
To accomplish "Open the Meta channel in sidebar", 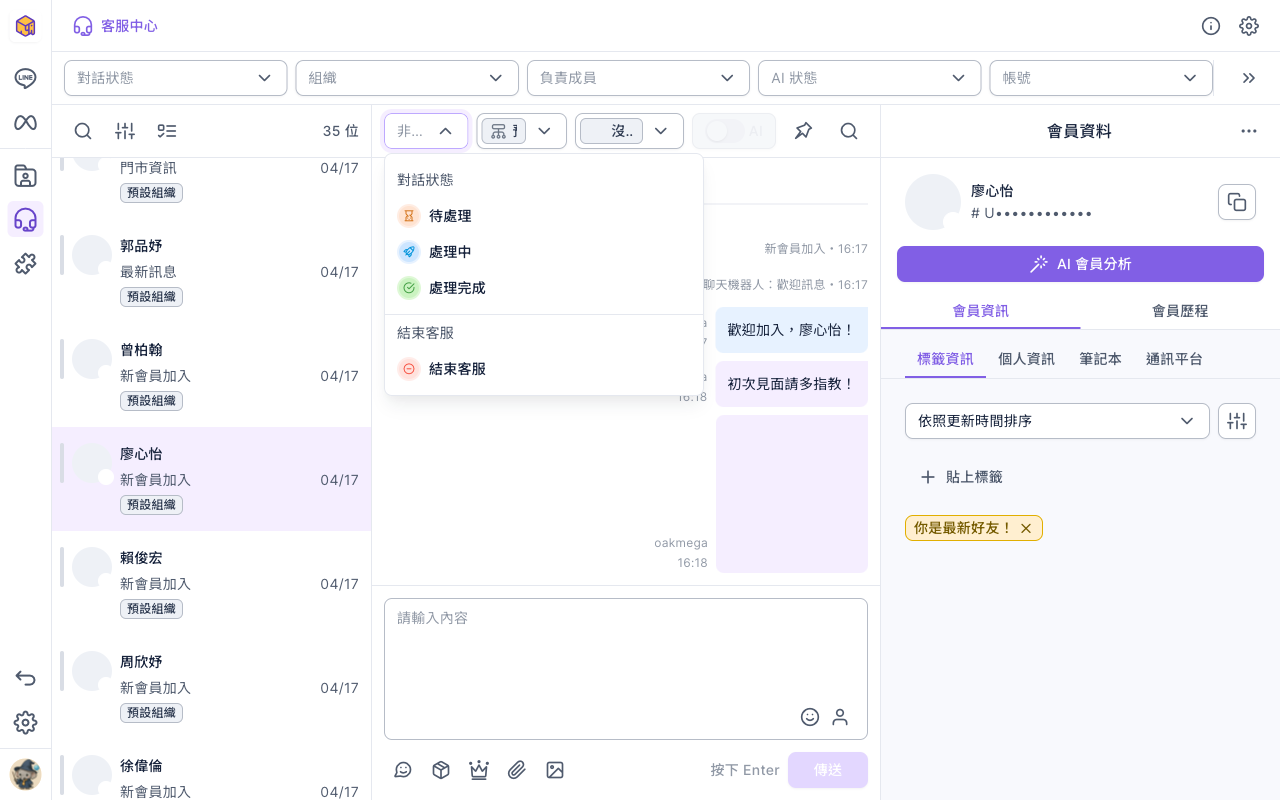I will click(x=25, y=122).
